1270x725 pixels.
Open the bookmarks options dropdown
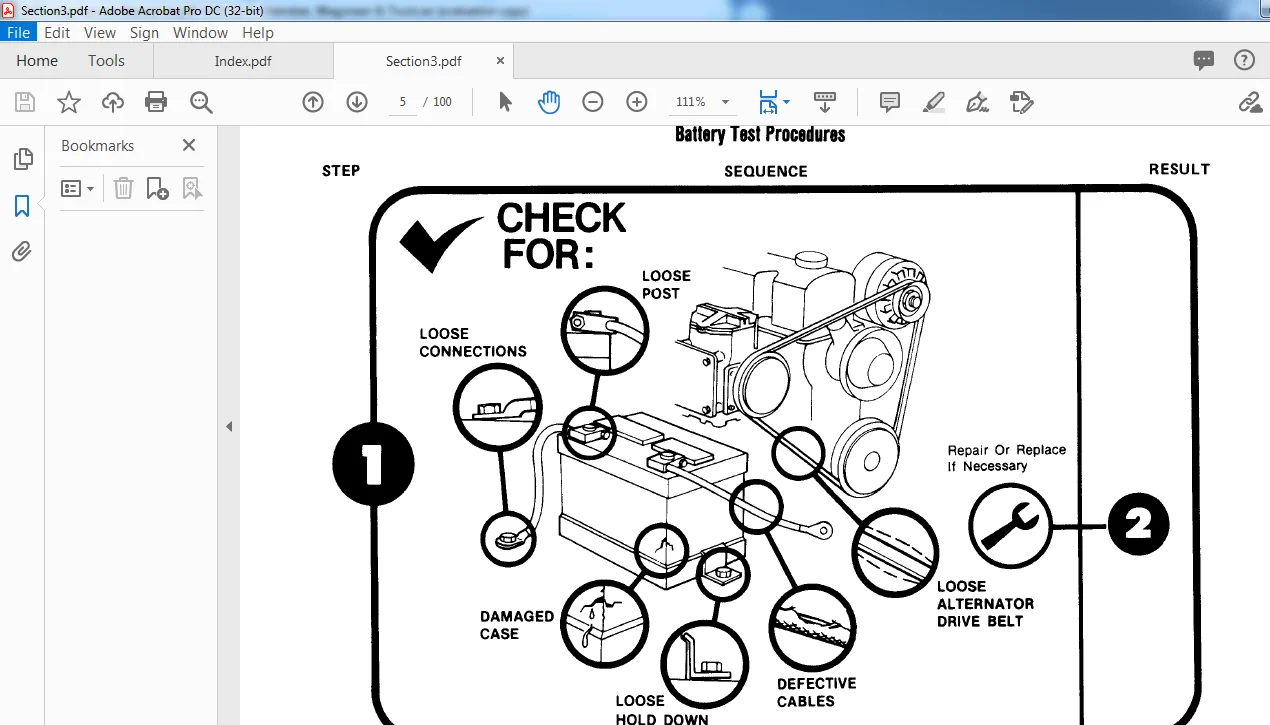78,188
